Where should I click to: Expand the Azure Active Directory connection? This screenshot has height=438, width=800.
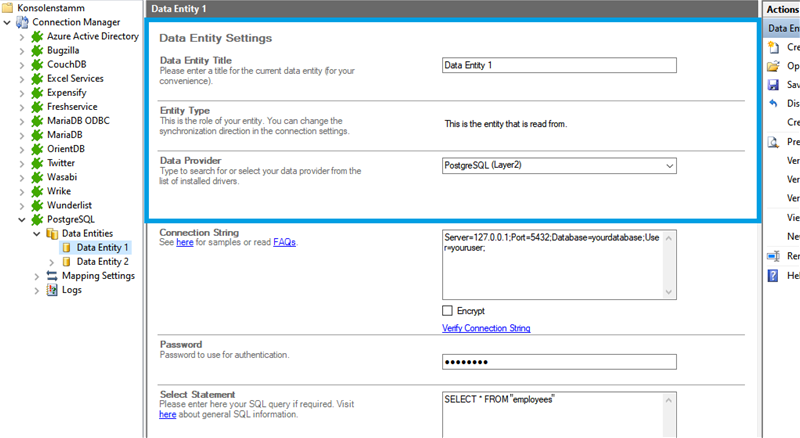point(23,36)
